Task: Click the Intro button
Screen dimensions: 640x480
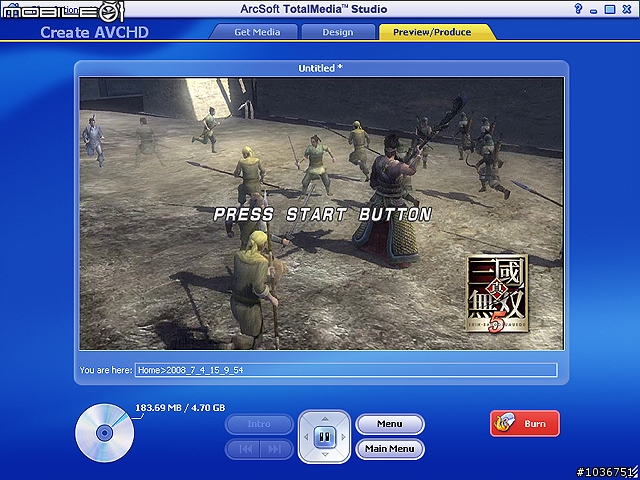Action: pyautogui.click(x=259, y=424)
